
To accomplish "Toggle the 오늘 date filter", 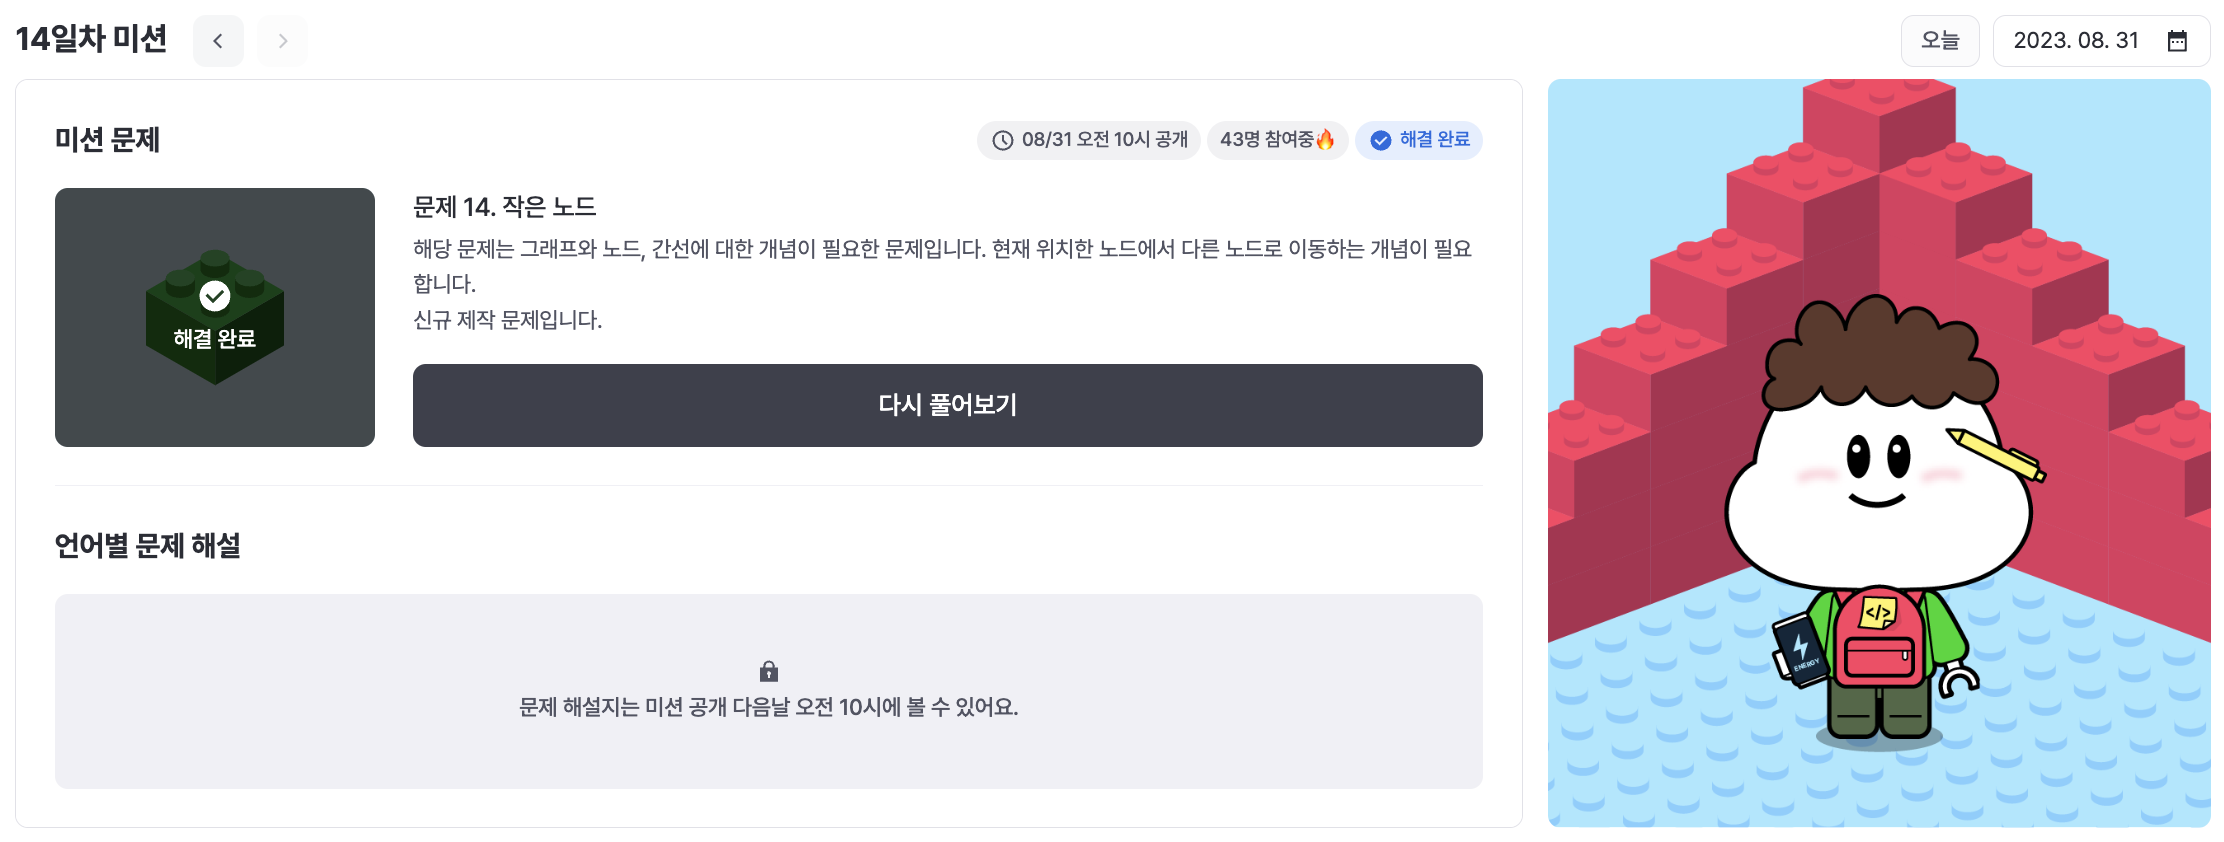I will 1940,41.
